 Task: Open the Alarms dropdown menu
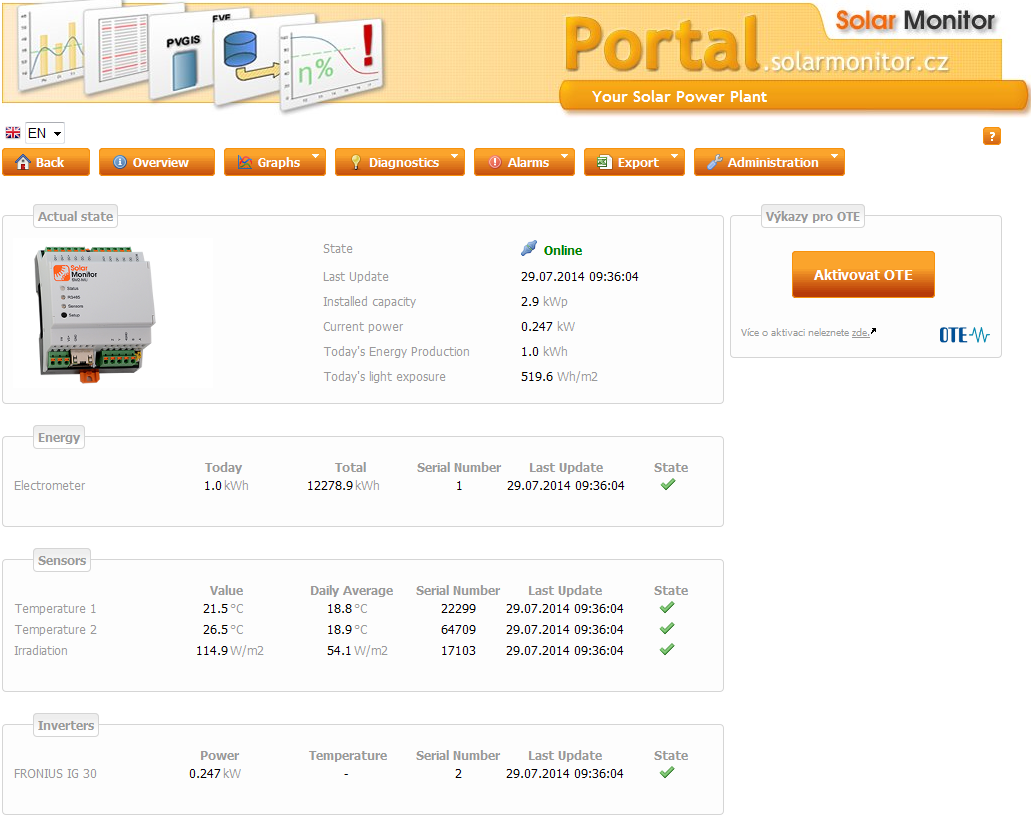click(x=523, y=162)
